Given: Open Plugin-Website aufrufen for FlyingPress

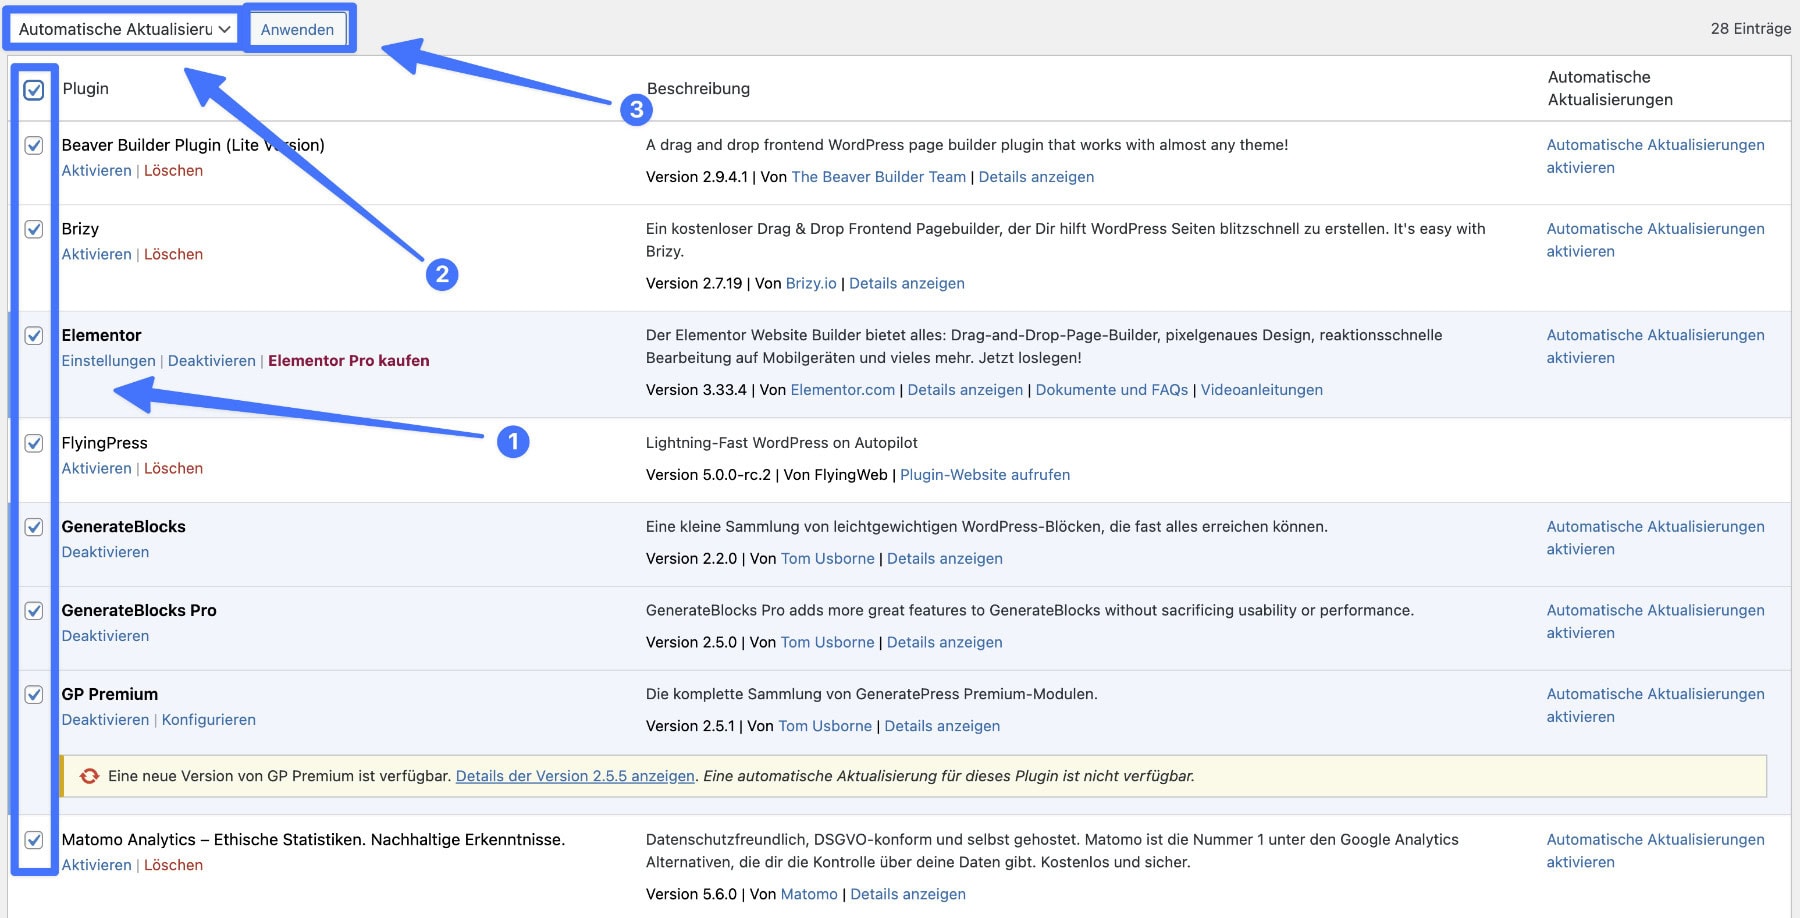Looking at the screenshot, I should pyautogui.click(x=984, y=474).
